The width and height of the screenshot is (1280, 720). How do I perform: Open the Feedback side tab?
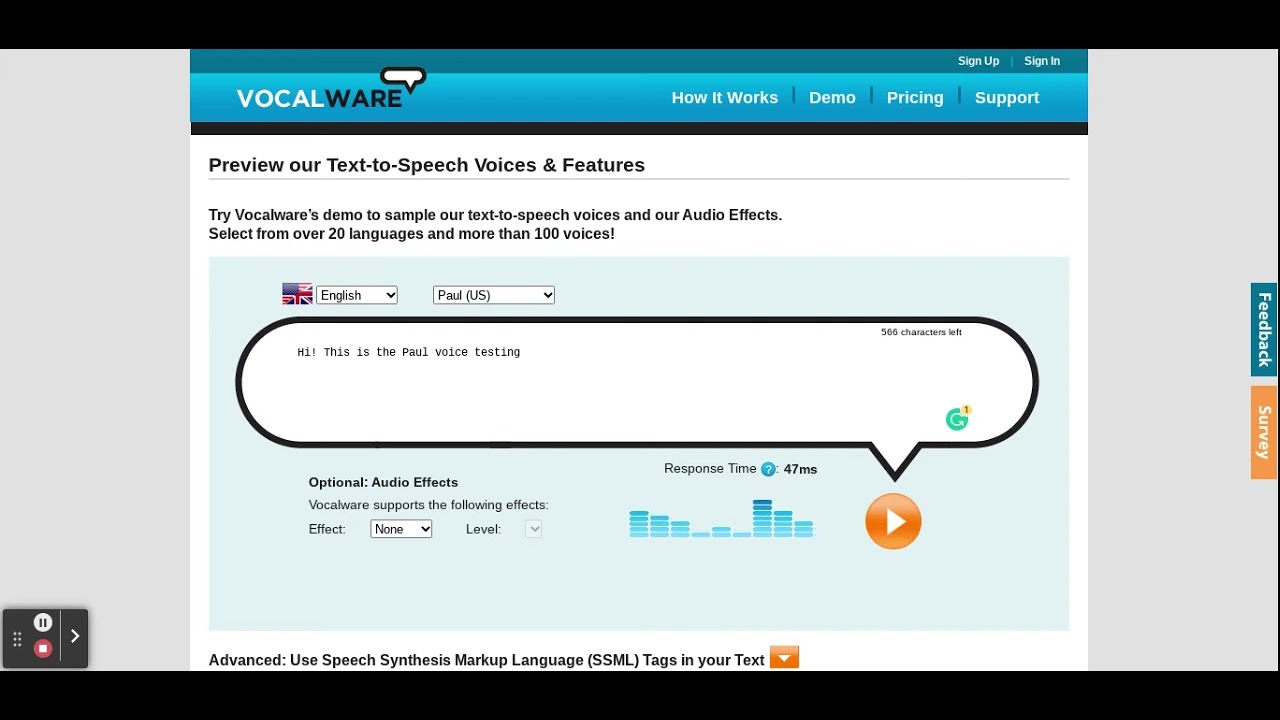(x=1264, y=329)
